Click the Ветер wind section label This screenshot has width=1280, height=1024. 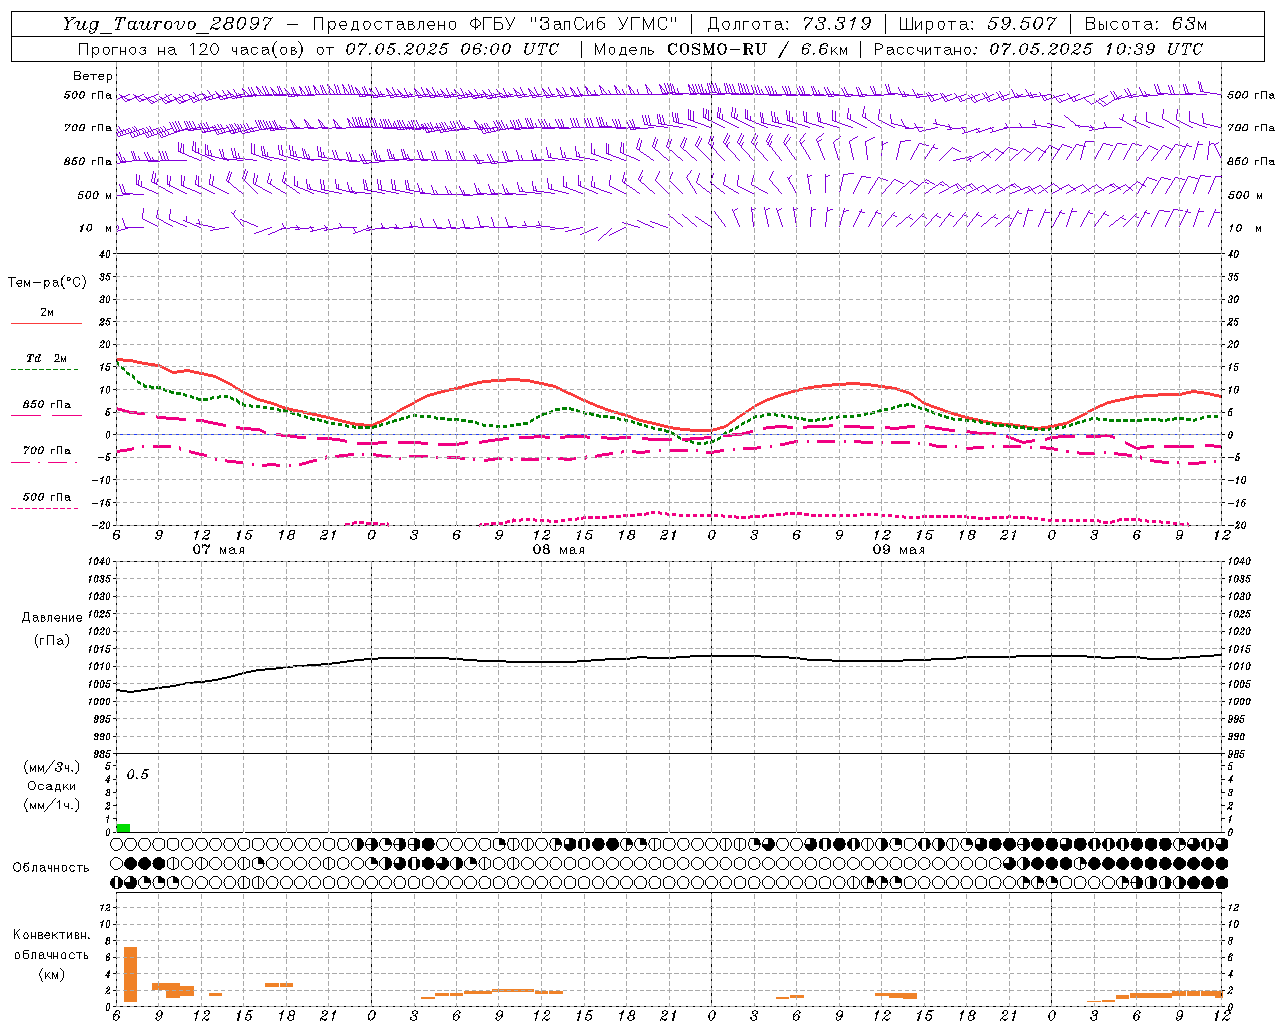(x=92, y=76)
